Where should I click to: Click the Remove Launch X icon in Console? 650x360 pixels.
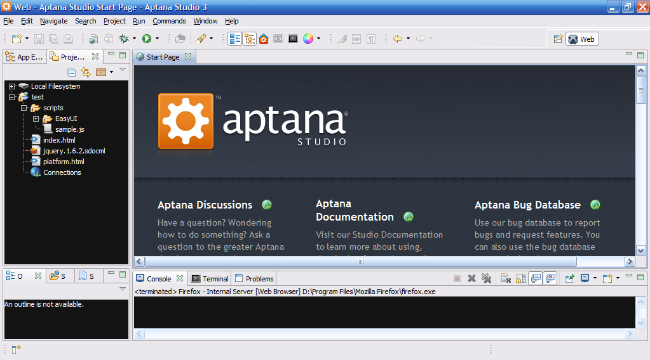(x=471, y=278)
